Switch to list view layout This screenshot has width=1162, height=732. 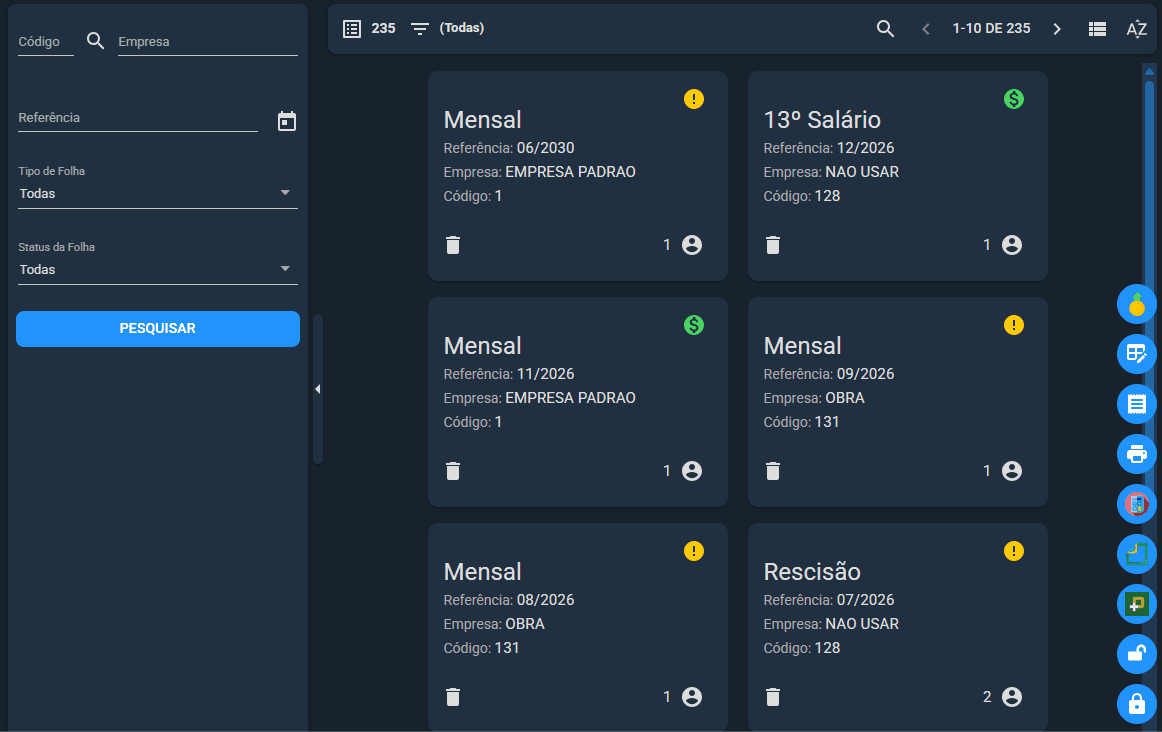[x=1097, y=29]
